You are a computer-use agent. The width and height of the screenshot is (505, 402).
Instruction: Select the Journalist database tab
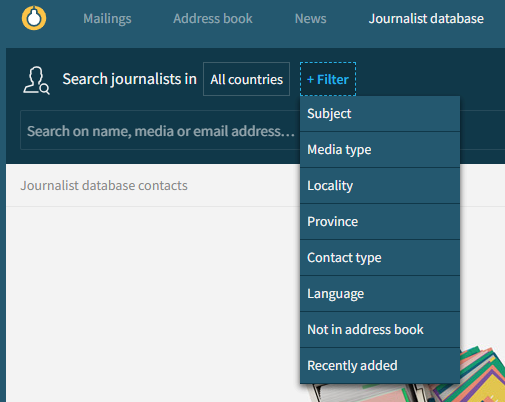tap(426, 19)
